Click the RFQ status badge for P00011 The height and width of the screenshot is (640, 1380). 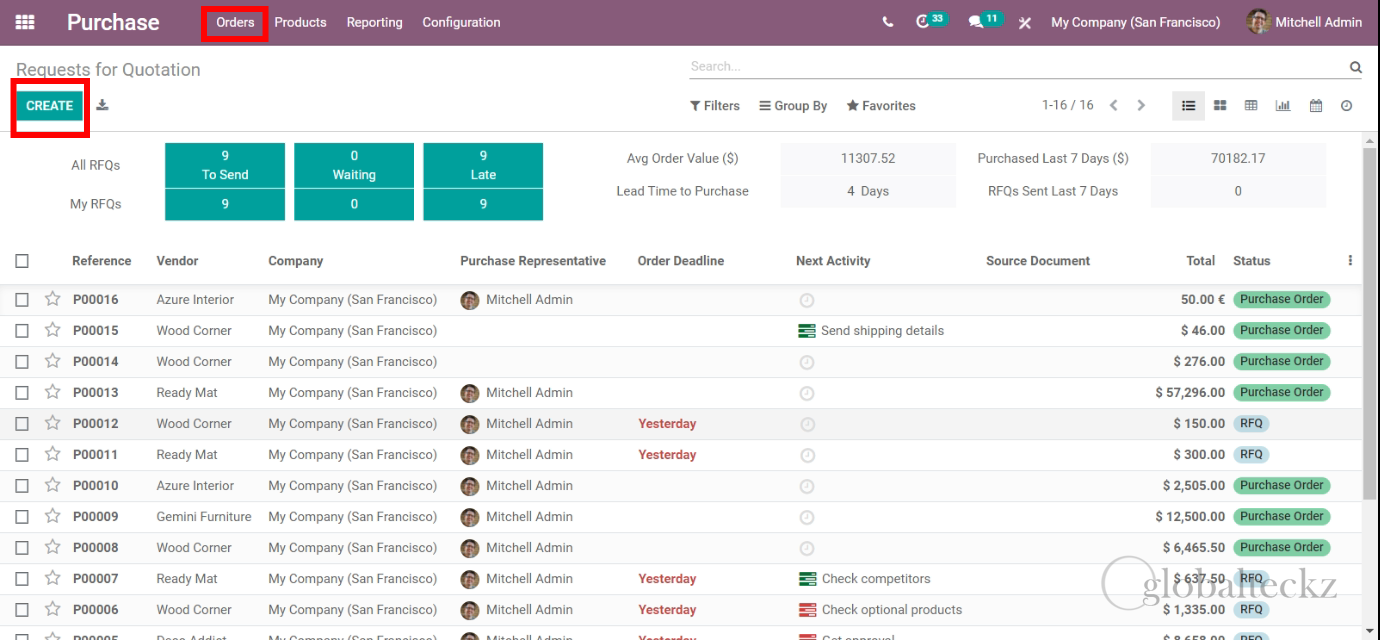click(x=1252, y=454)
